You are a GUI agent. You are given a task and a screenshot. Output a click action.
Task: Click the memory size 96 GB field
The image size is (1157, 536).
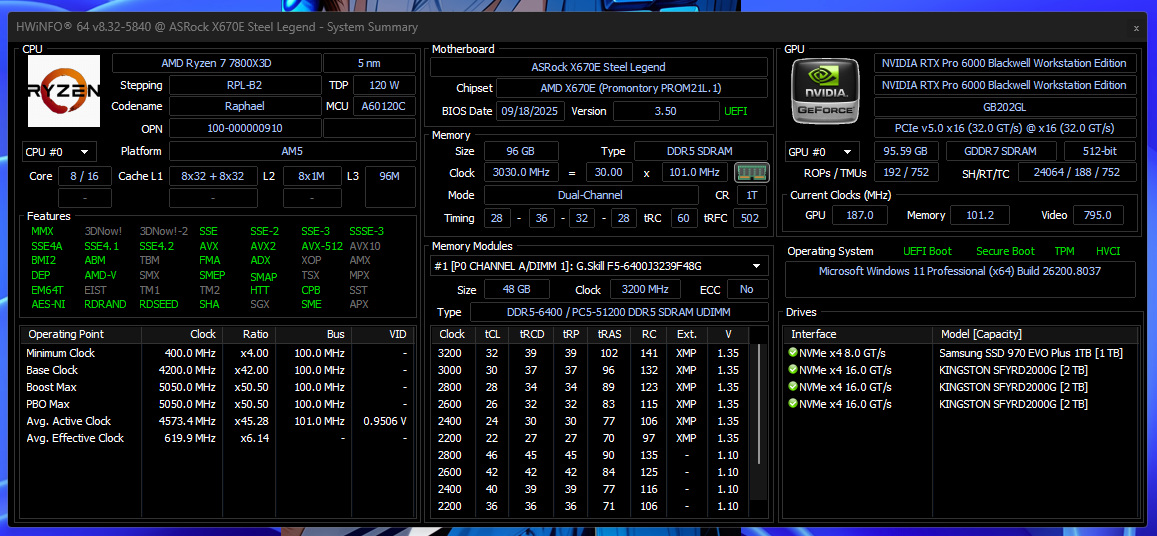point(521,151)
